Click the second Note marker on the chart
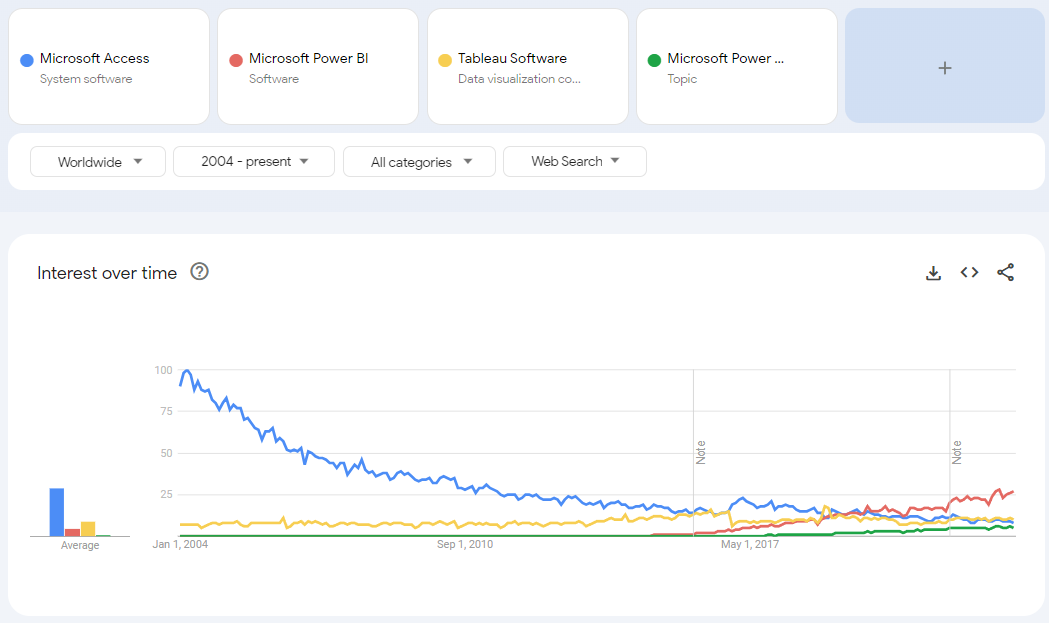The image size is (1049, 623). (957, 452)
